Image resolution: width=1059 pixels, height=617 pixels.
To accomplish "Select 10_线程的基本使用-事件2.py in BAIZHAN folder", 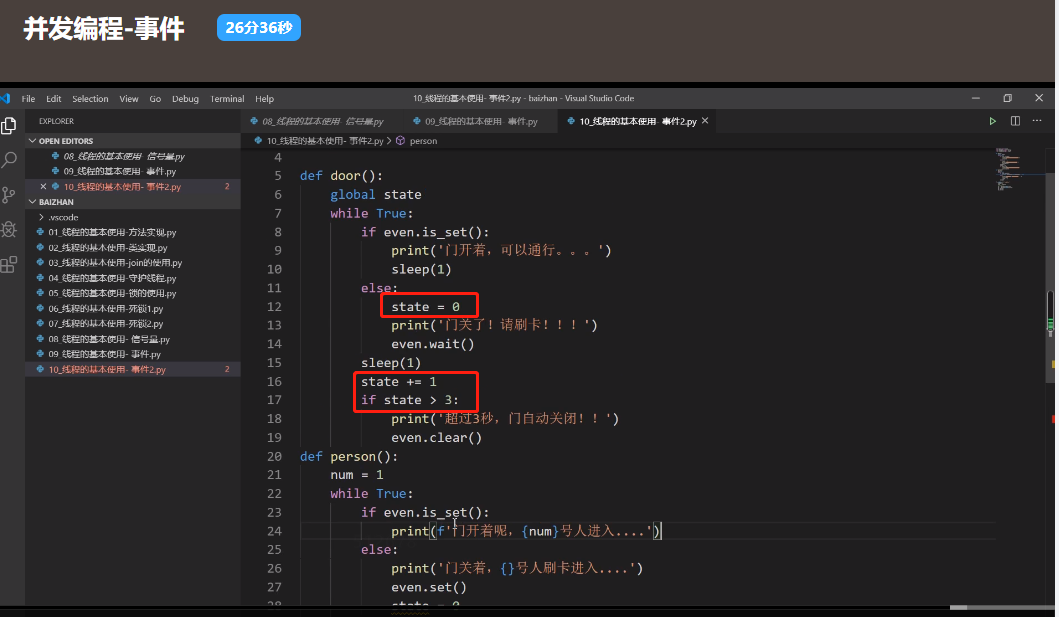I will 133,369.
